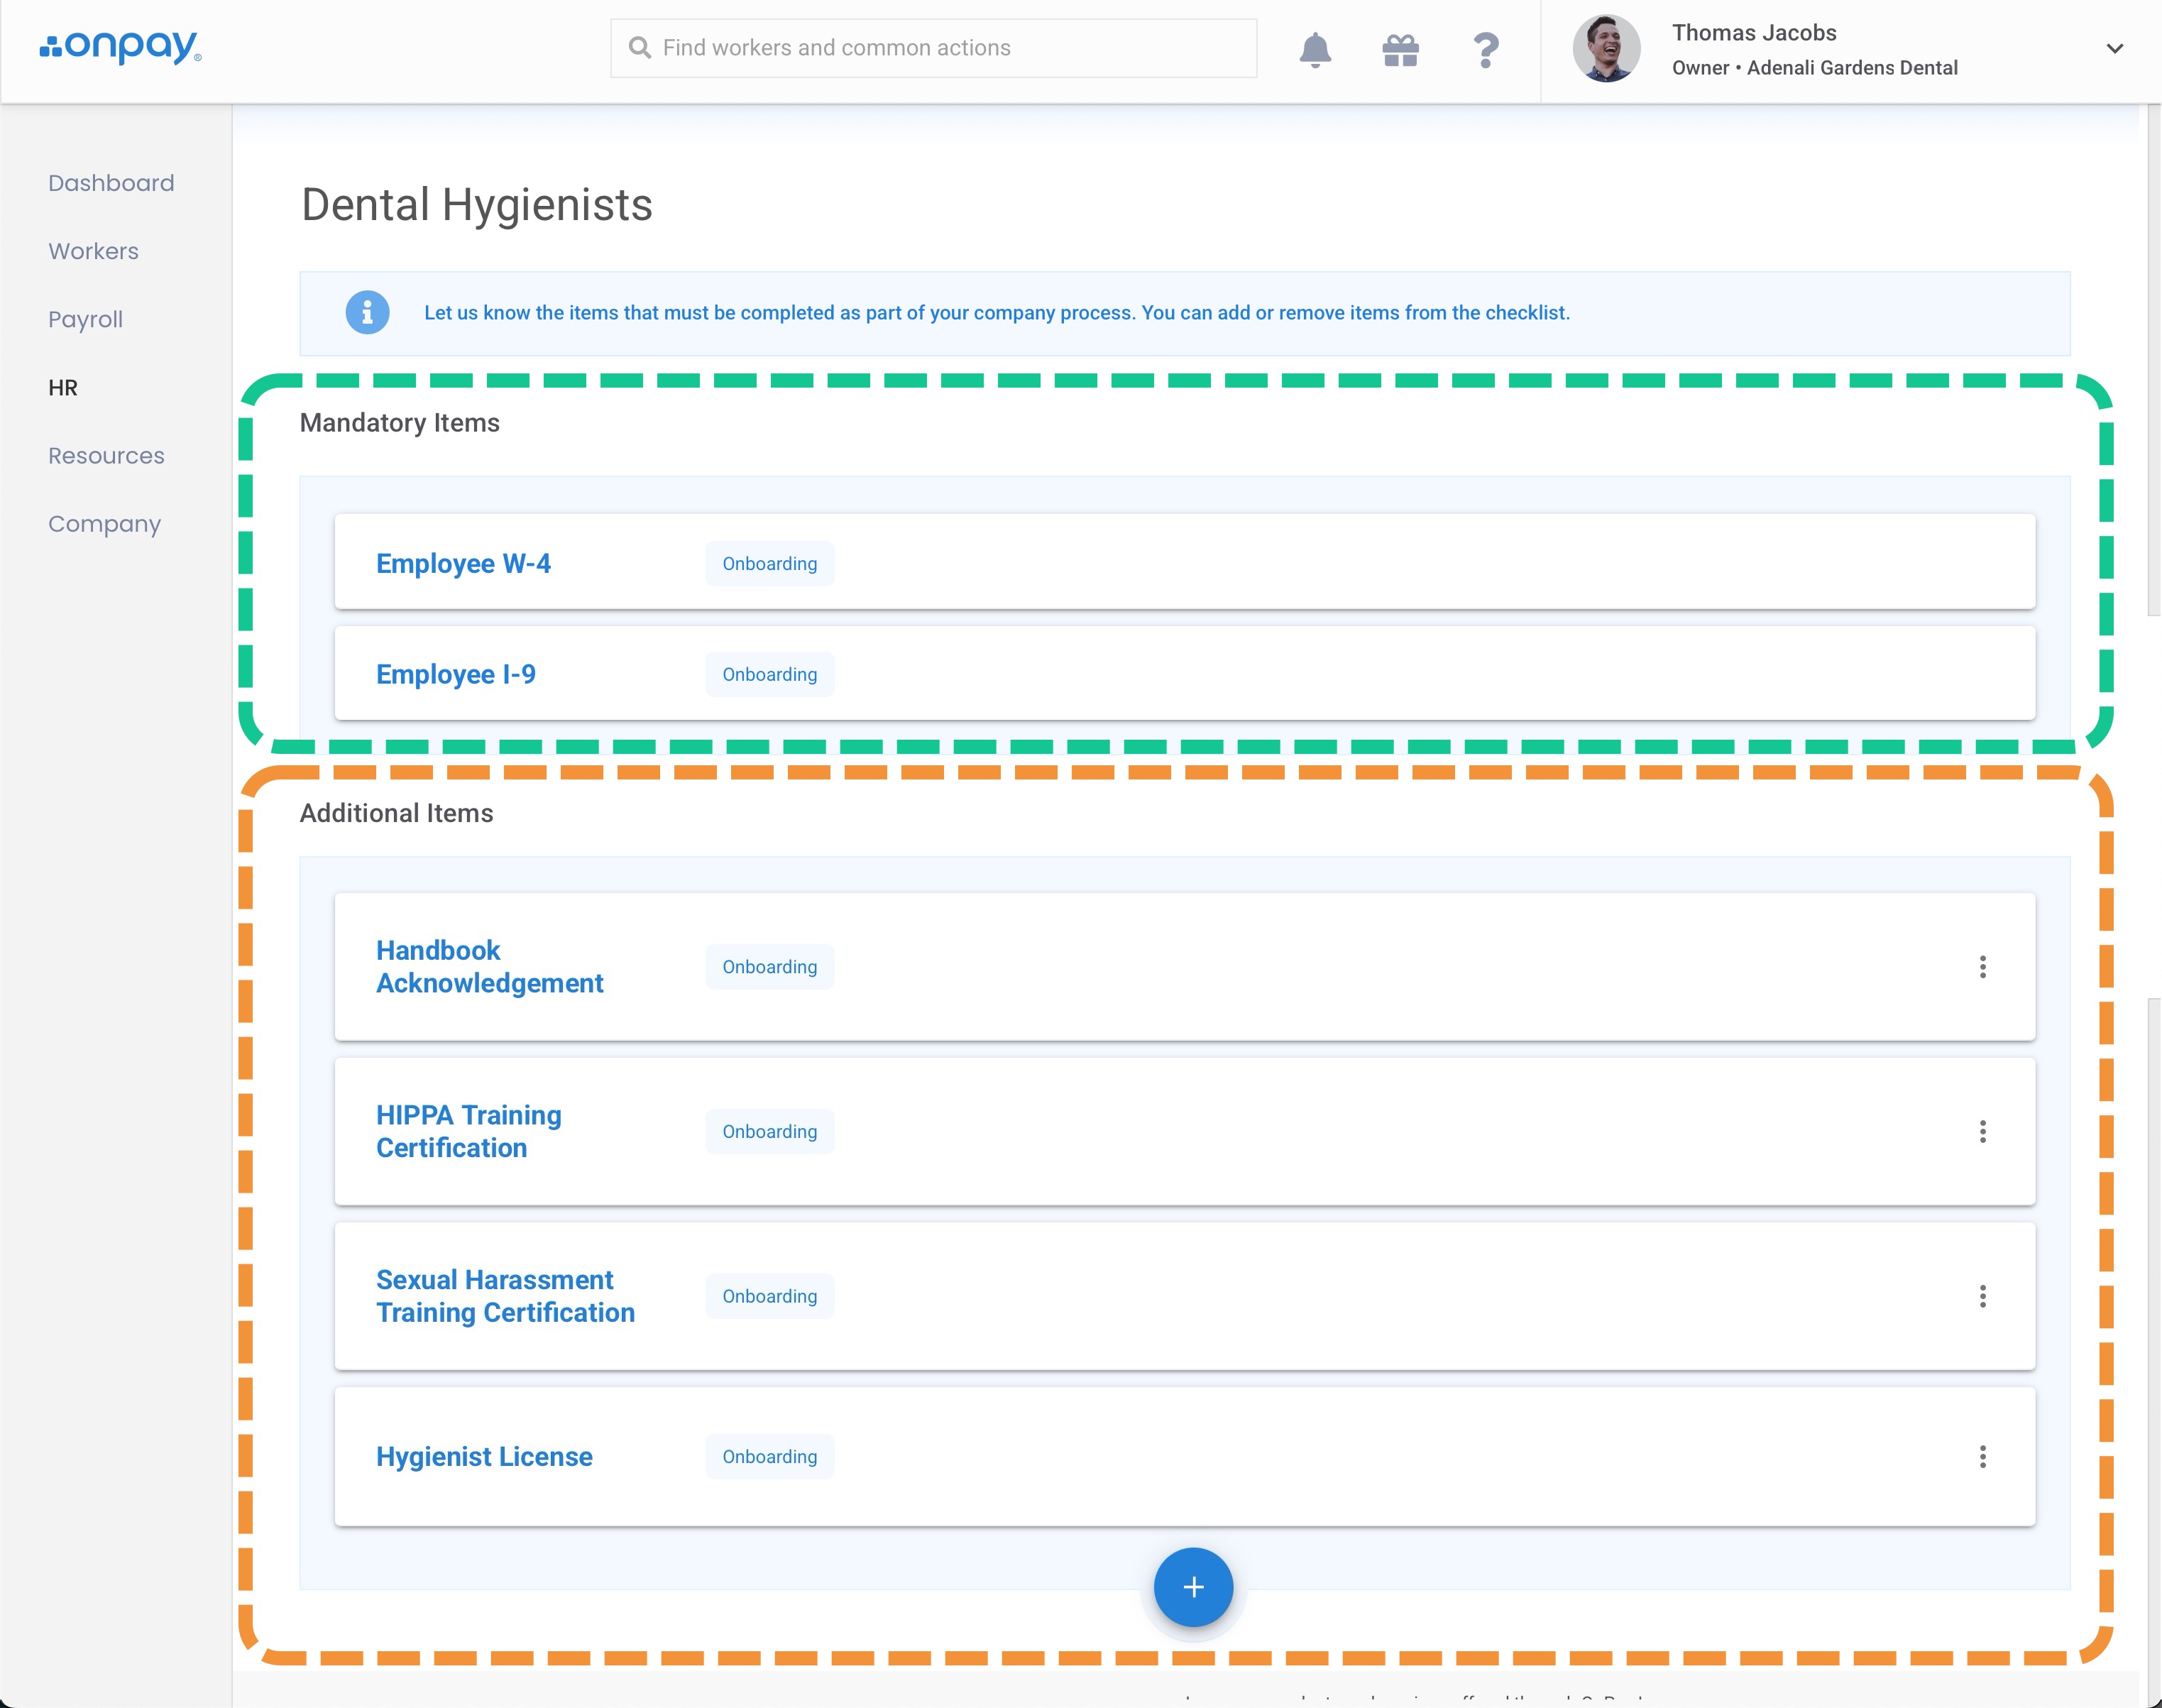Click the blue info icon in the banner
The image size is (2162, 1708).
(367, 313)
